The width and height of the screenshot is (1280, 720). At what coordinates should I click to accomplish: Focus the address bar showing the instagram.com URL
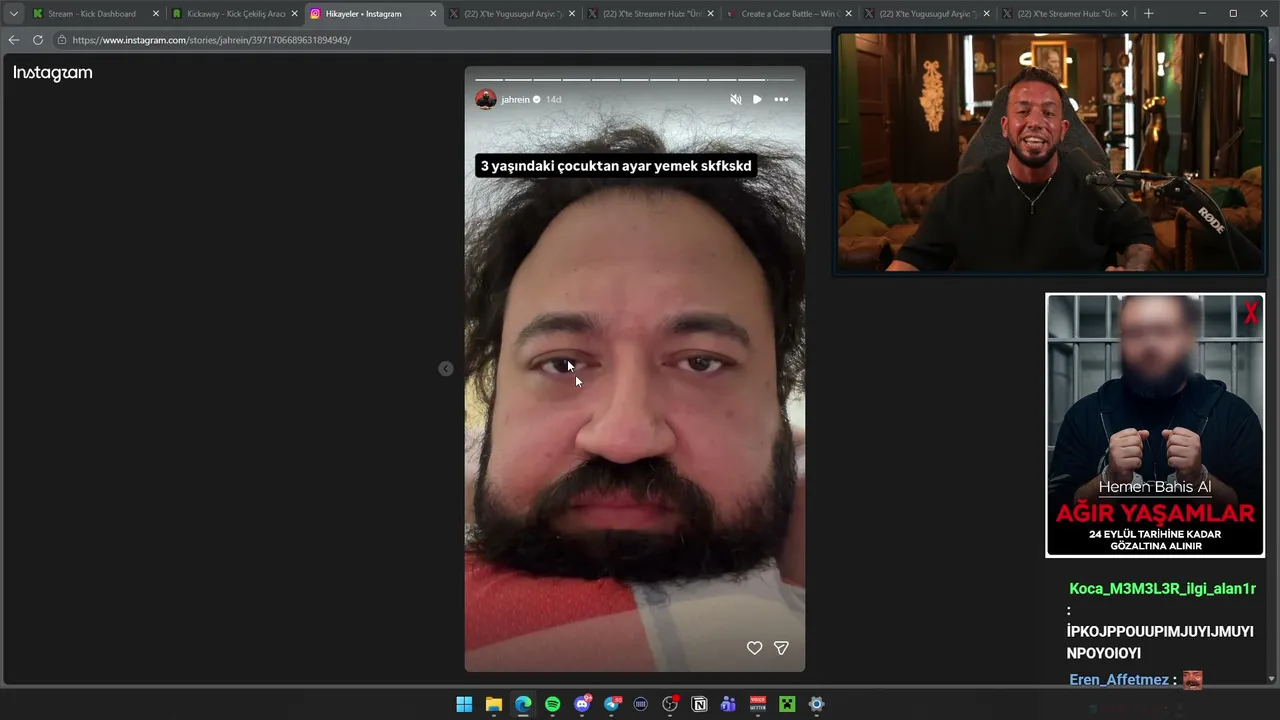(x=440, y=40)
